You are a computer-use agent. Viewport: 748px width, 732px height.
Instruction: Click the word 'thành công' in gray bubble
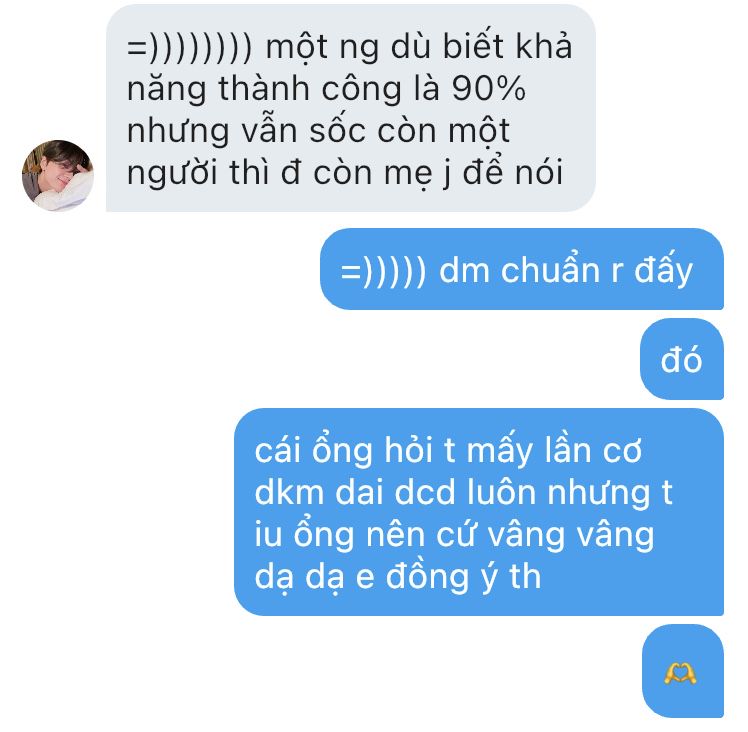click(310, 90)
